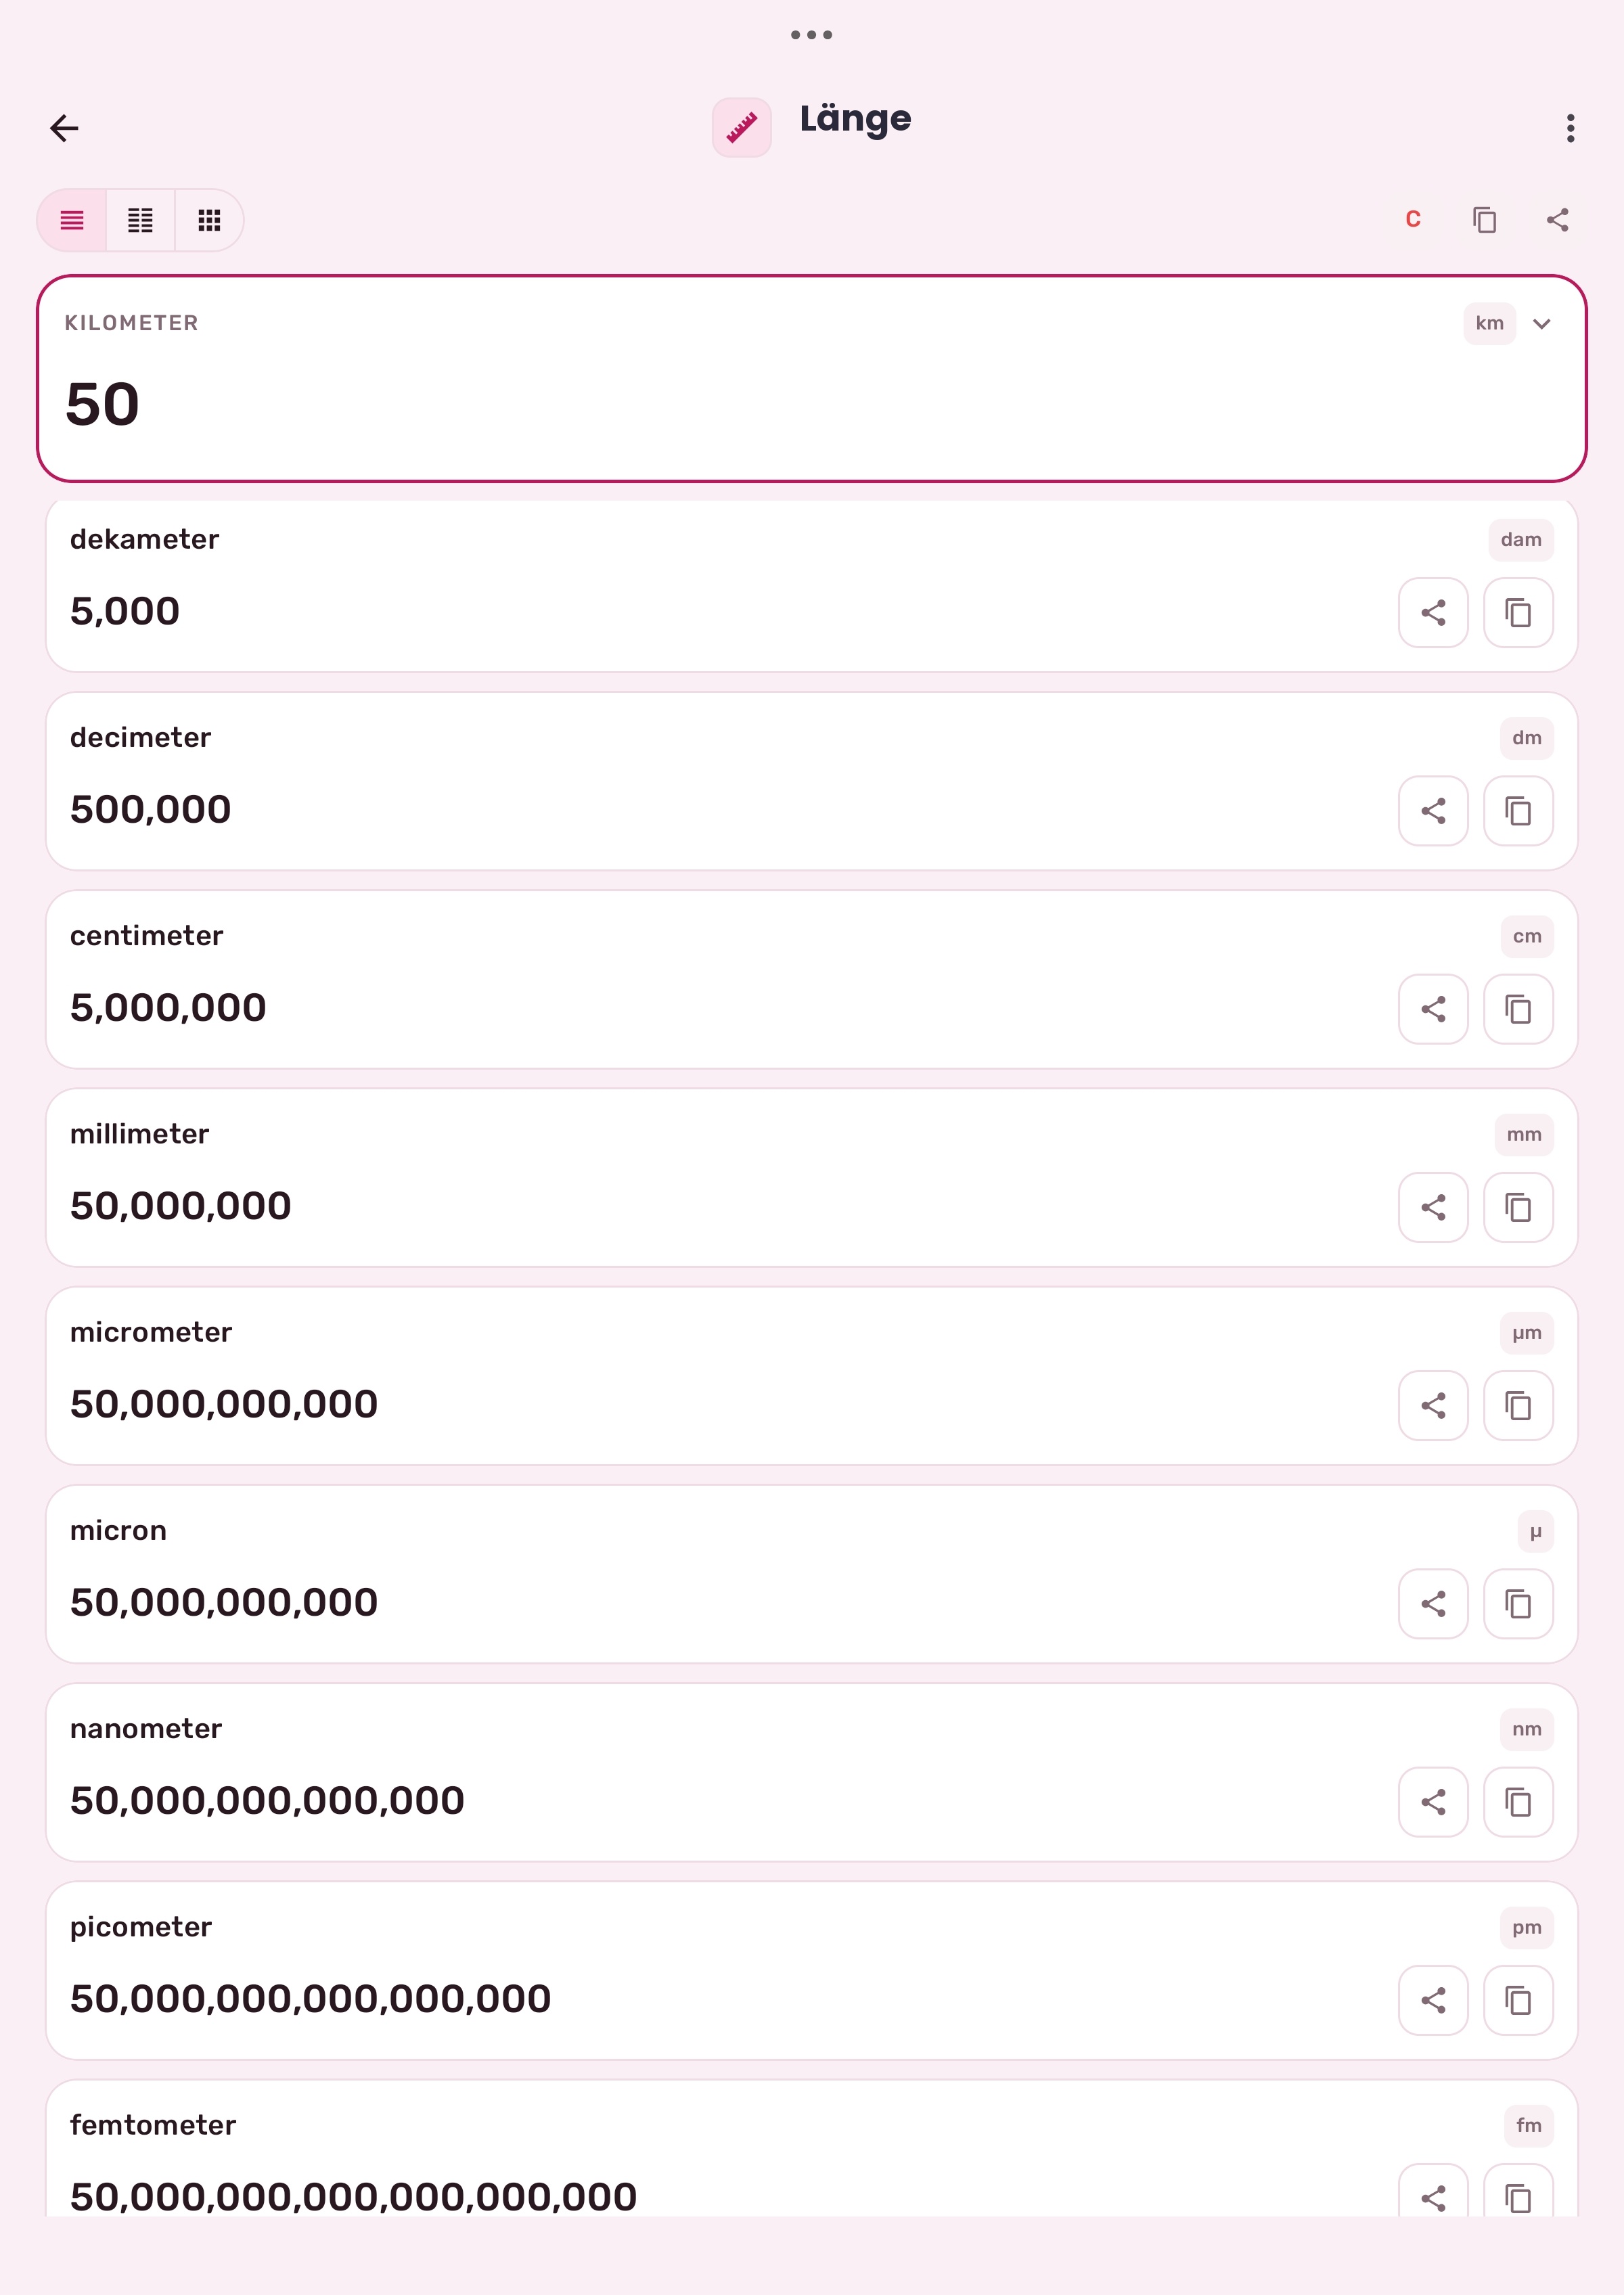Edit the kilometer value field showing 50
The image size is (1624, 2295).
812,379
